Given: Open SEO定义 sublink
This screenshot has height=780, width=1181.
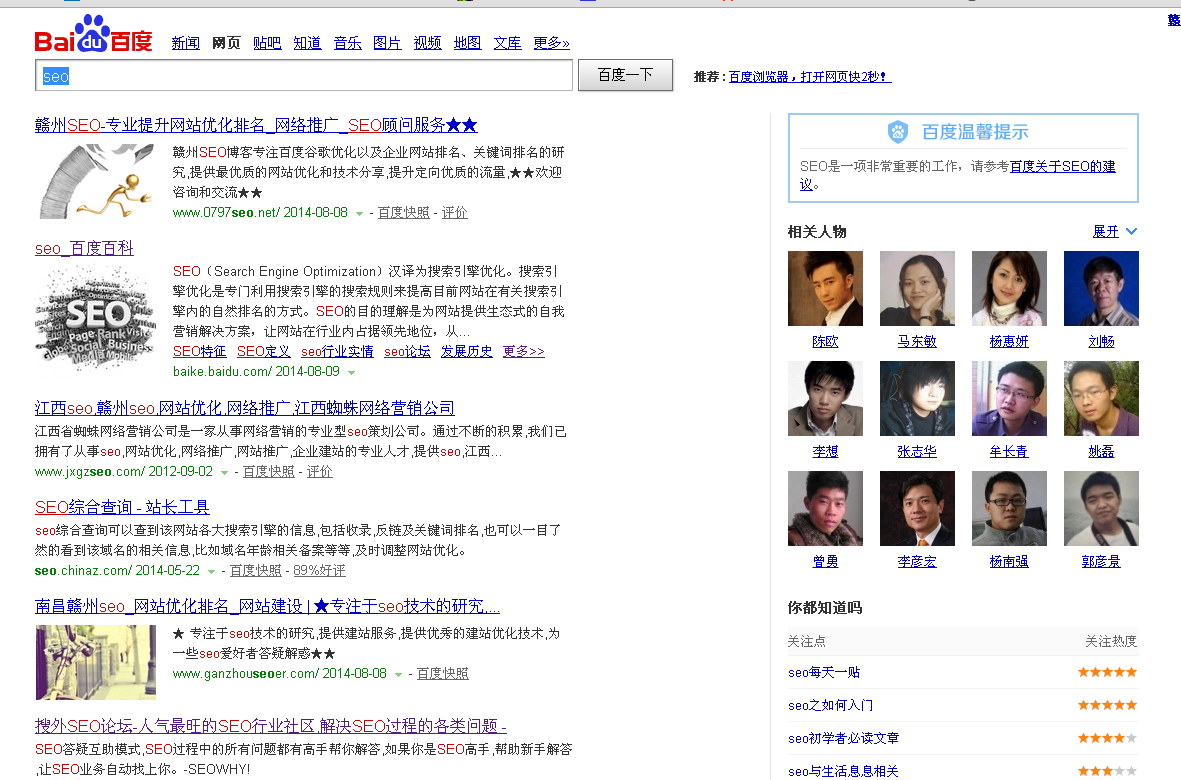Looking at the screenshot, I should click(x=264, y=352).
